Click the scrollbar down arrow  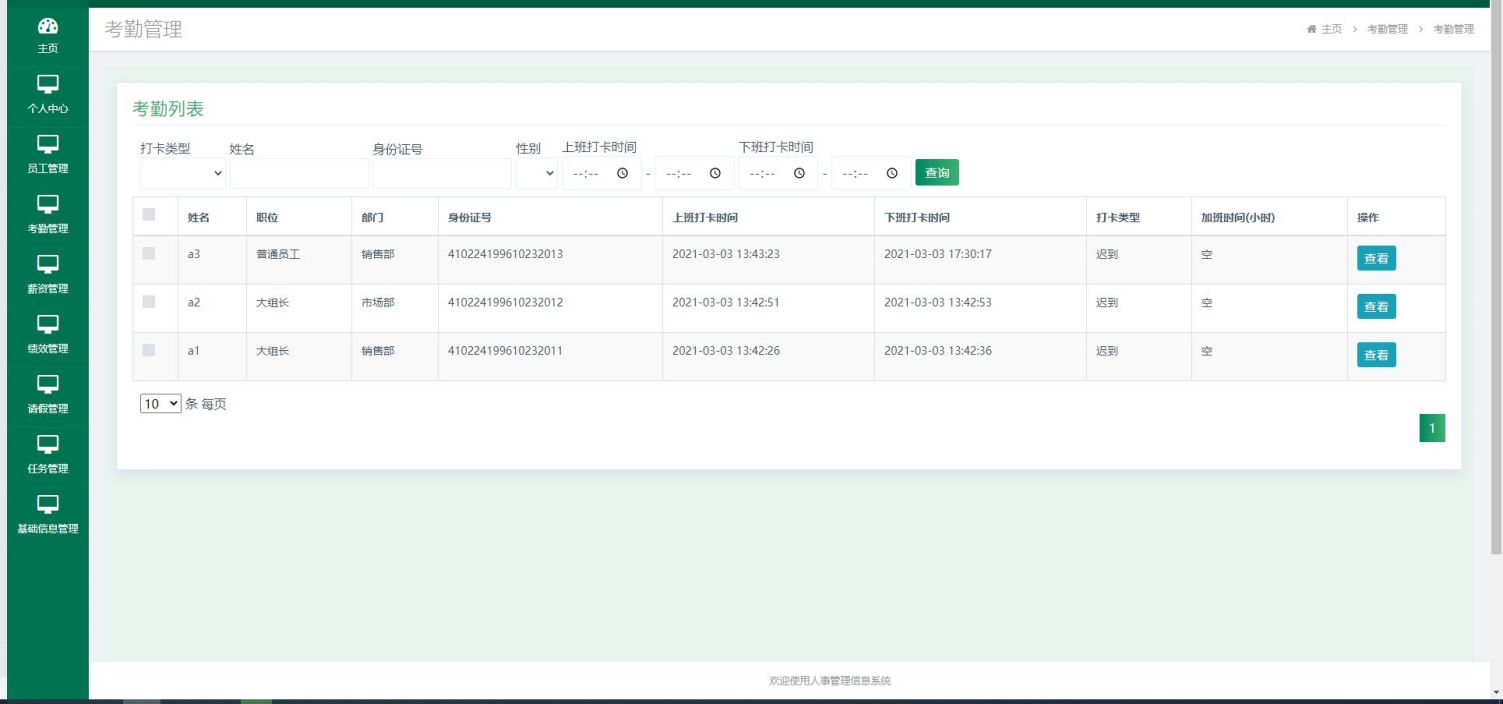1496,692
